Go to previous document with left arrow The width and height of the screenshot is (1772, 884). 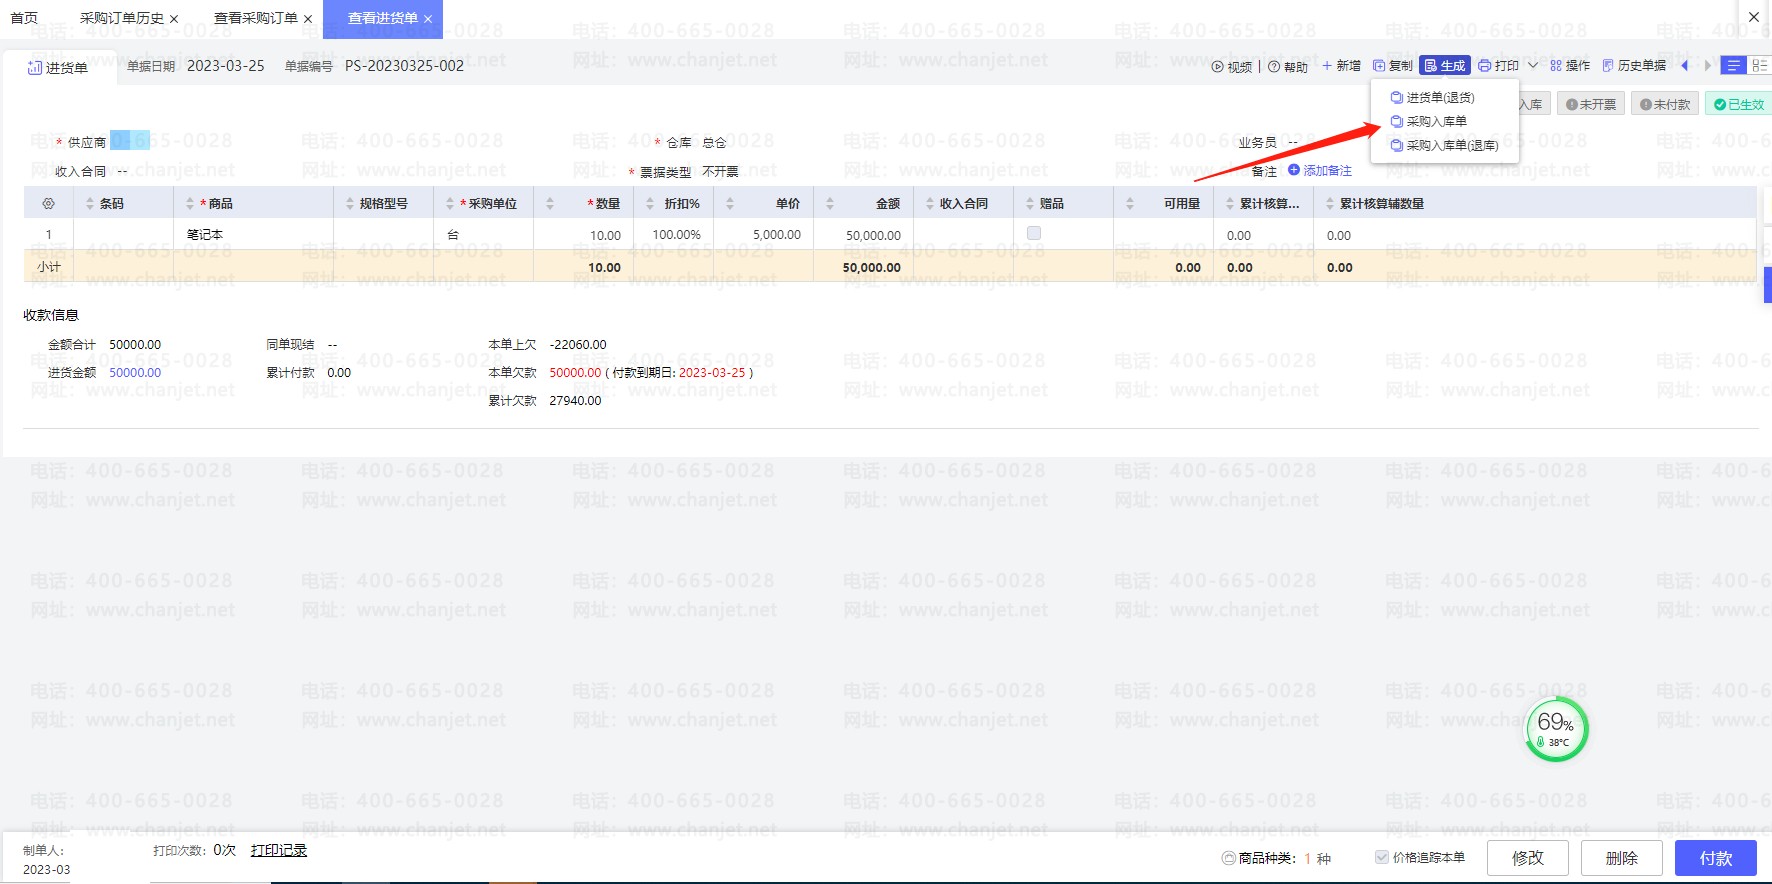click(x=1685, y=66)
